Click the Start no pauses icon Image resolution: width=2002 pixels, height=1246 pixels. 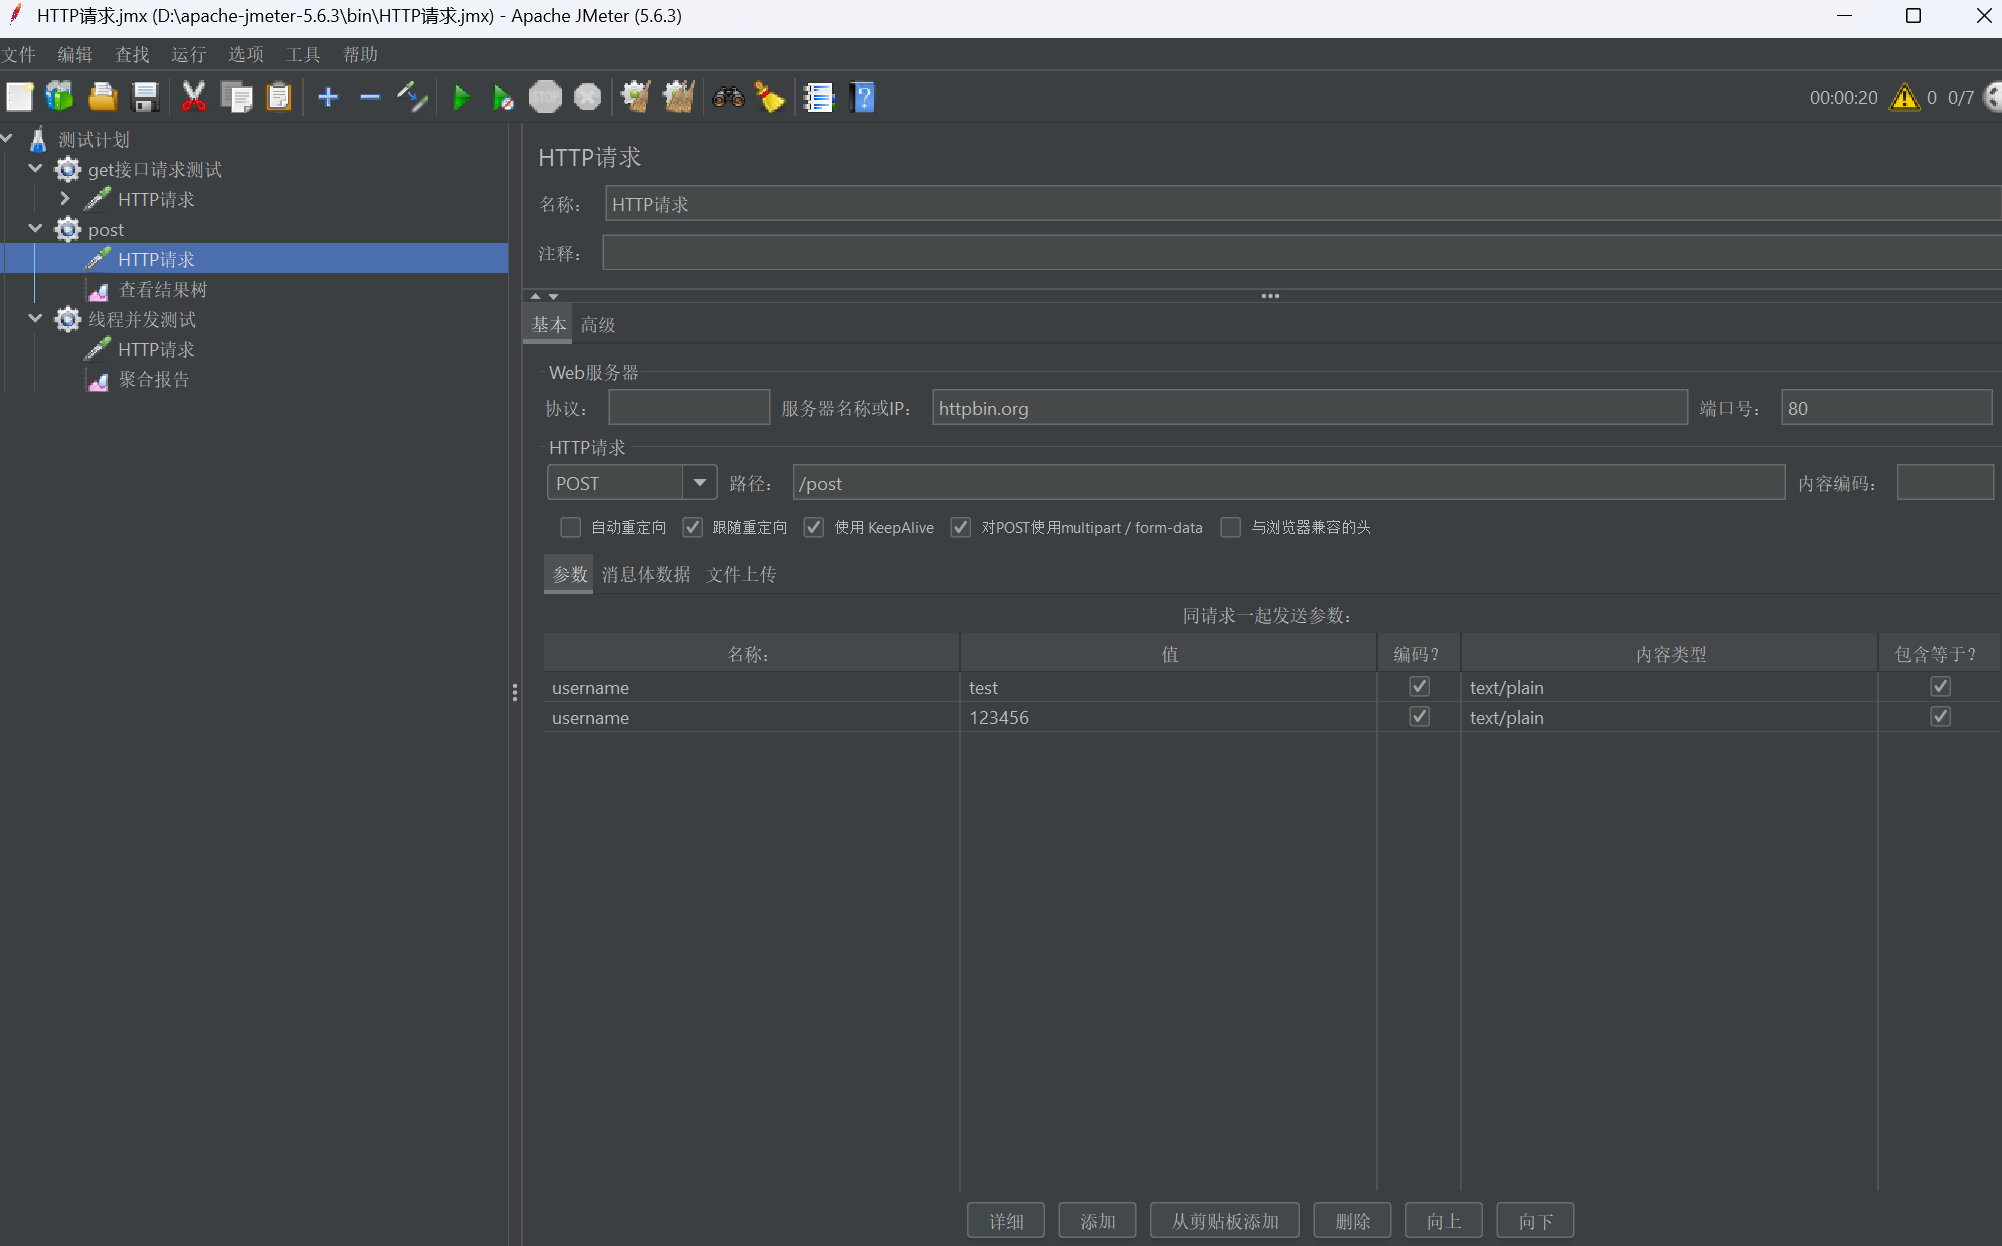tap(503, 97)
